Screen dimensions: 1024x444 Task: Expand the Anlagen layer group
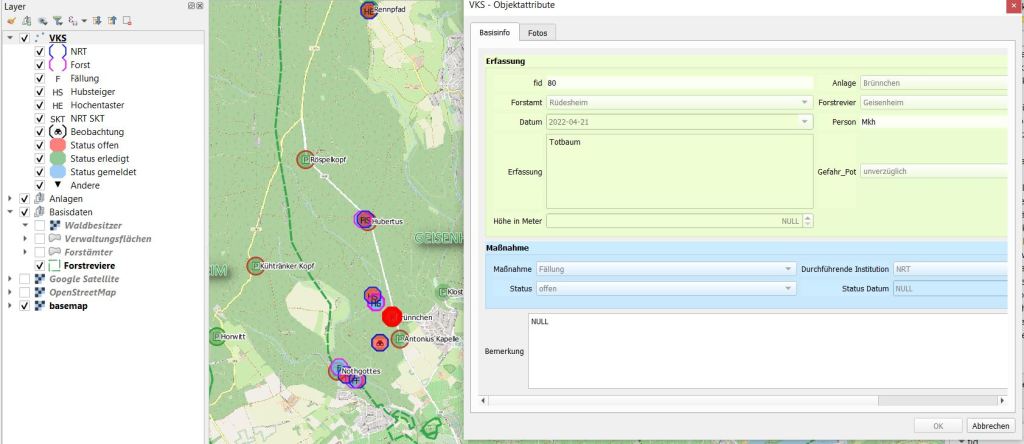(x=10, y=198)
